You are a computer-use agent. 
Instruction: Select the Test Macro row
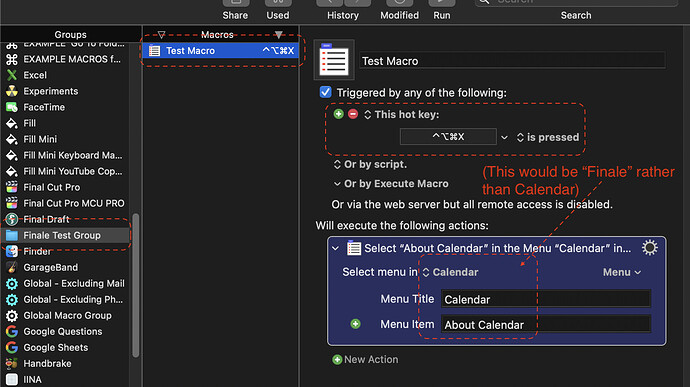coord(220,51)
